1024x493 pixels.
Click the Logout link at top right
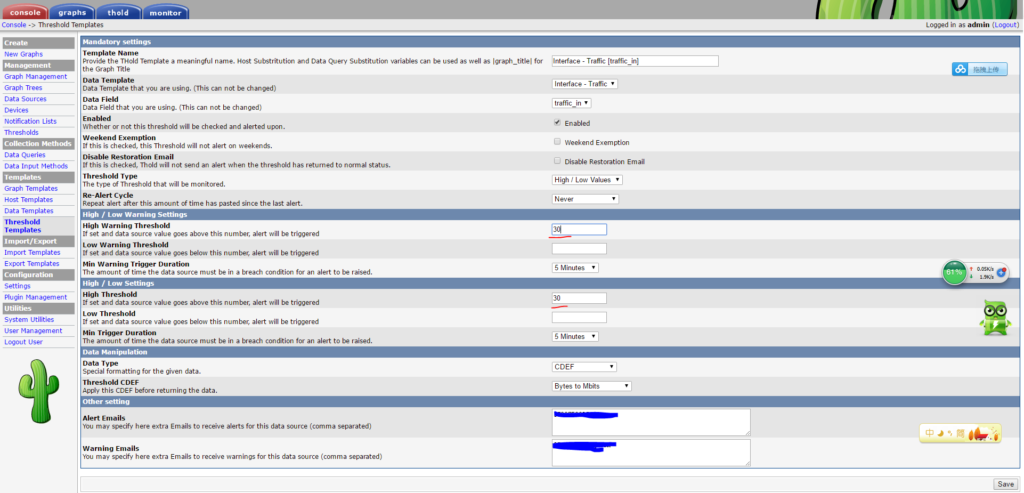(1005, 24)
